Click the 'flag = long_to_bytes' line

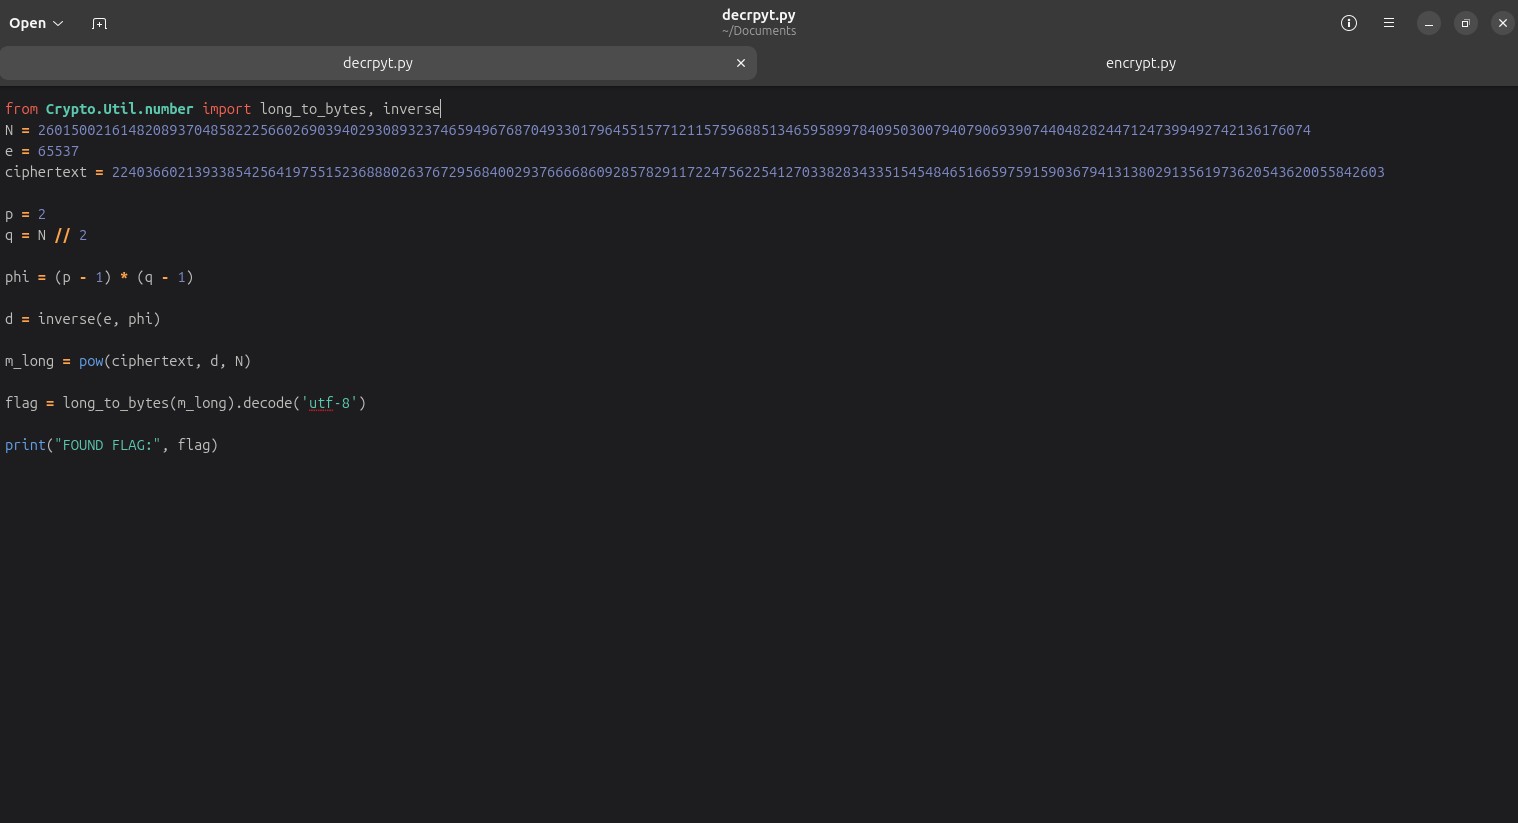click(x=186, y=403)
